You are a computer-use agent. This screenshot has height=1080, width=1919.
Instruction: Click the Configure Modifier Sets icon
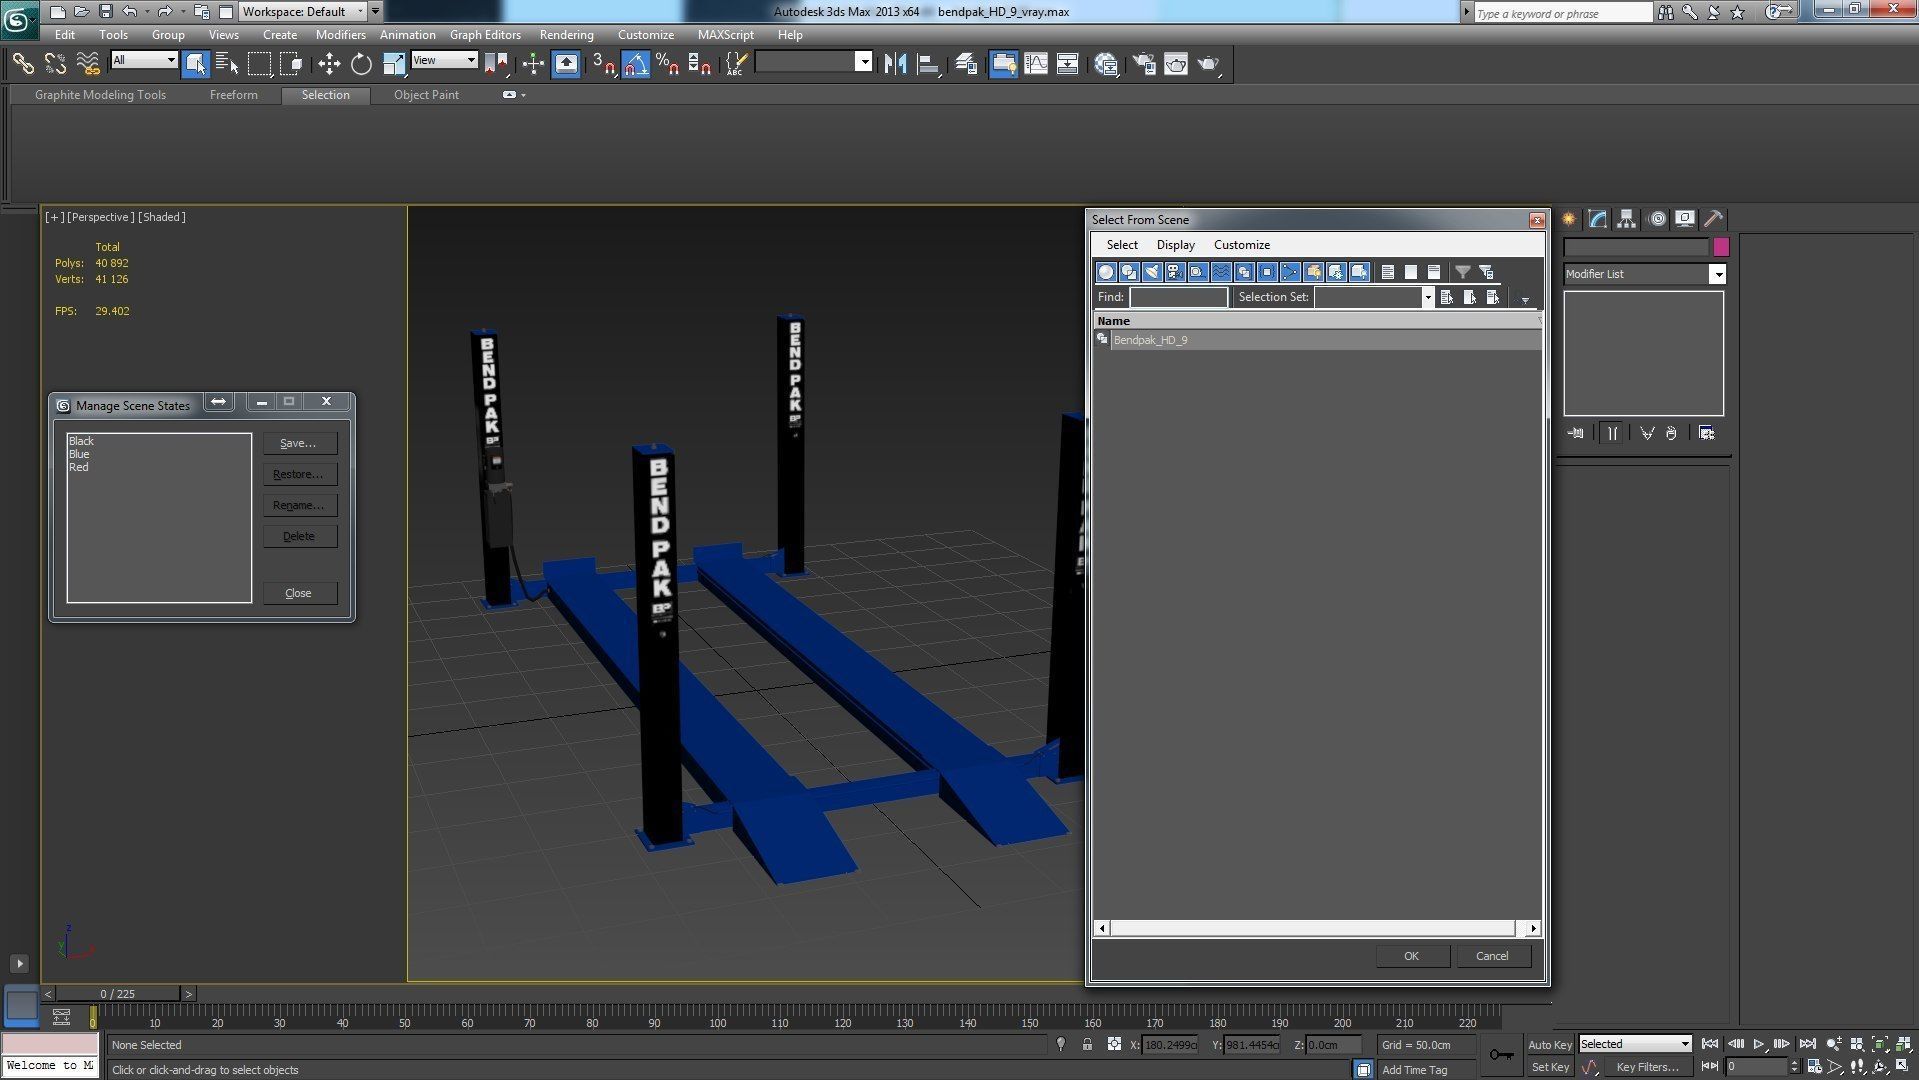click(x=1707, y=433)
